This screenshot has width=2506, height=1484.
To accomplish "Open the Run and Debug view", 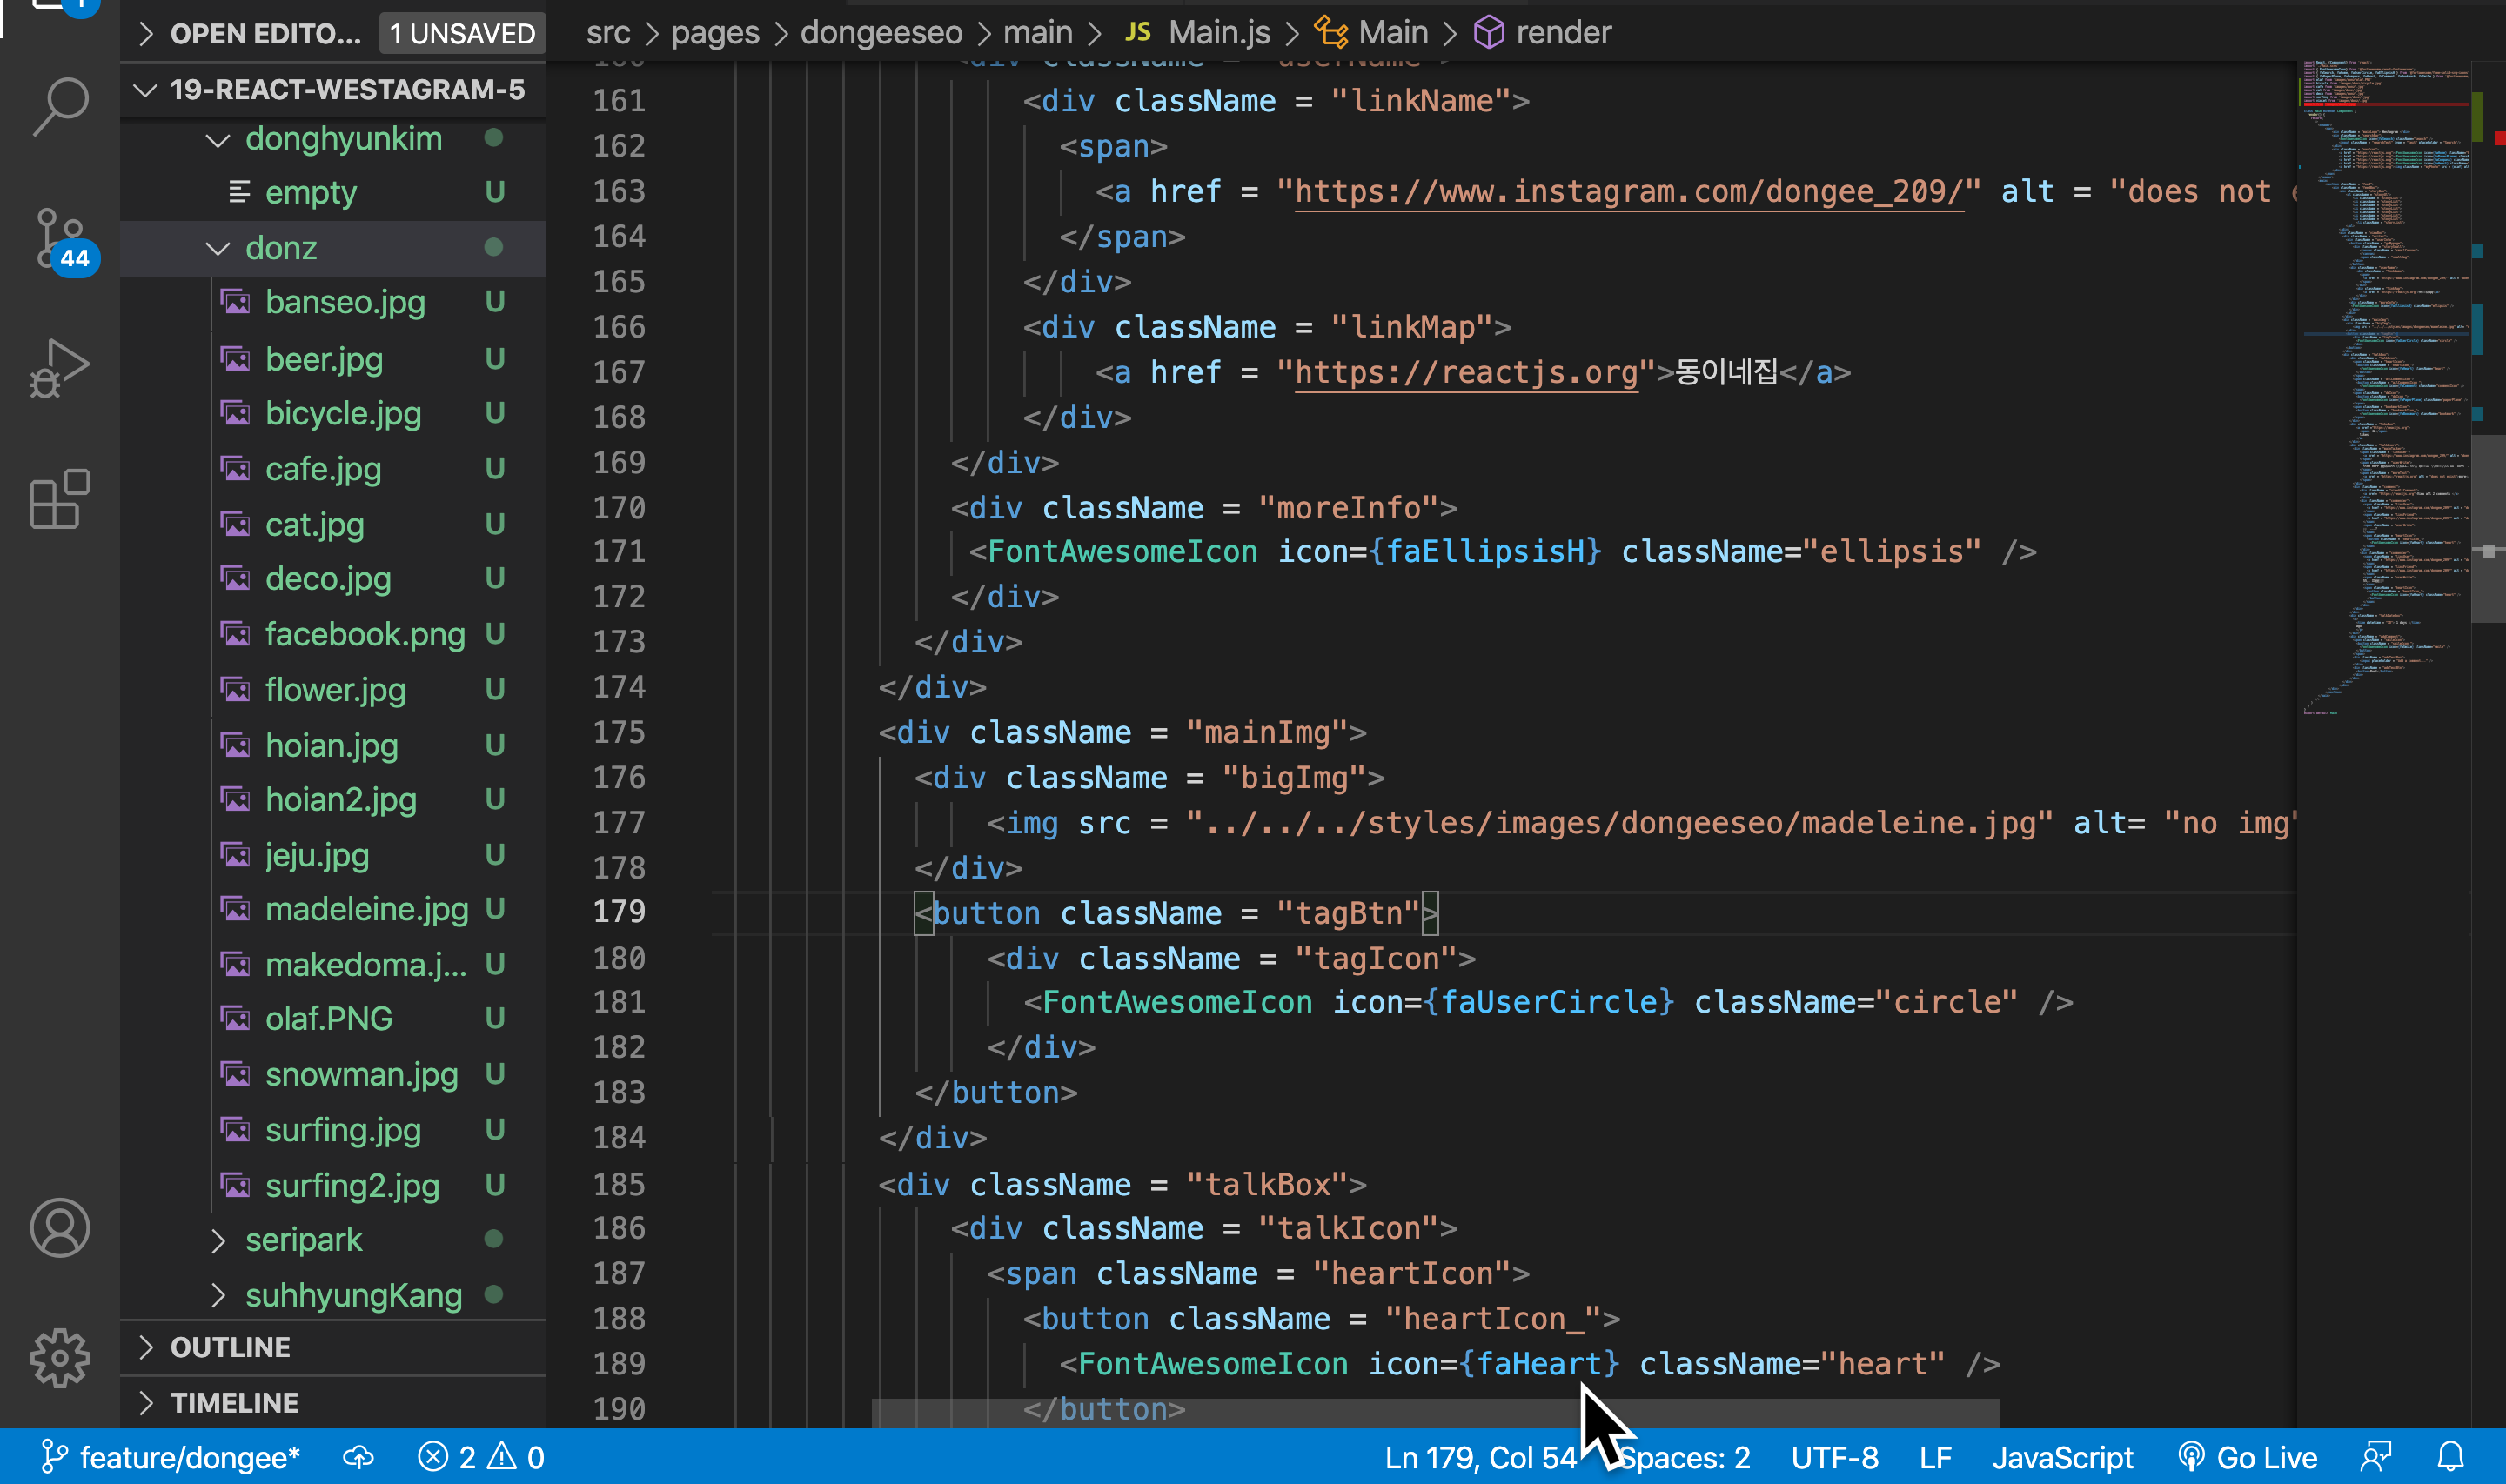I will click(x=60, y=368).
